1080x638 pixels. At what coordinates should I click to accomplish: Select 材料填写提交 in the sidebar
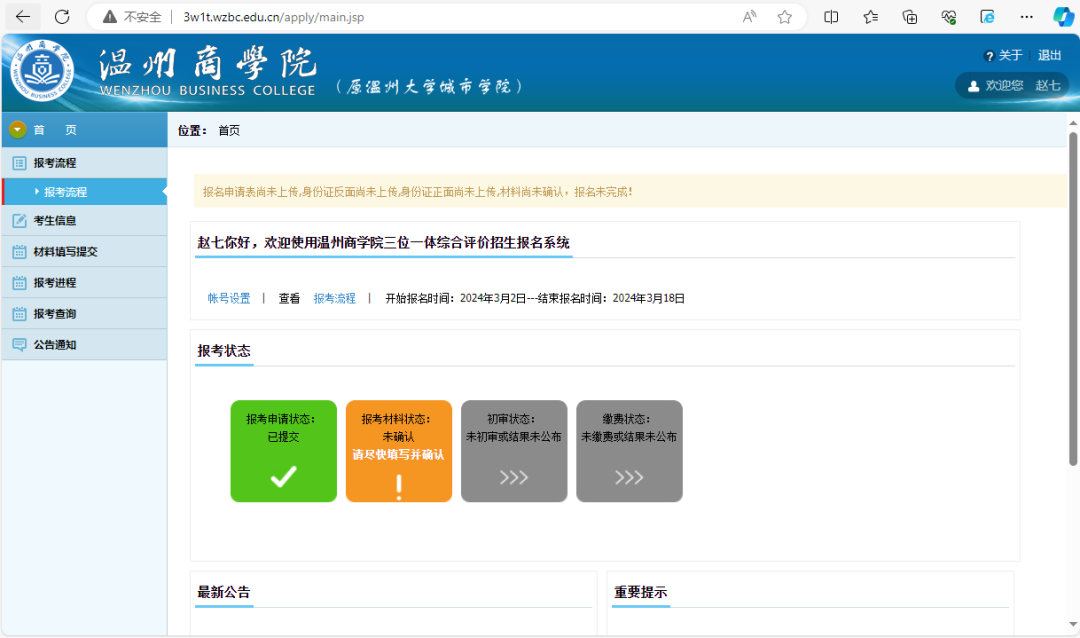[65, 252]
